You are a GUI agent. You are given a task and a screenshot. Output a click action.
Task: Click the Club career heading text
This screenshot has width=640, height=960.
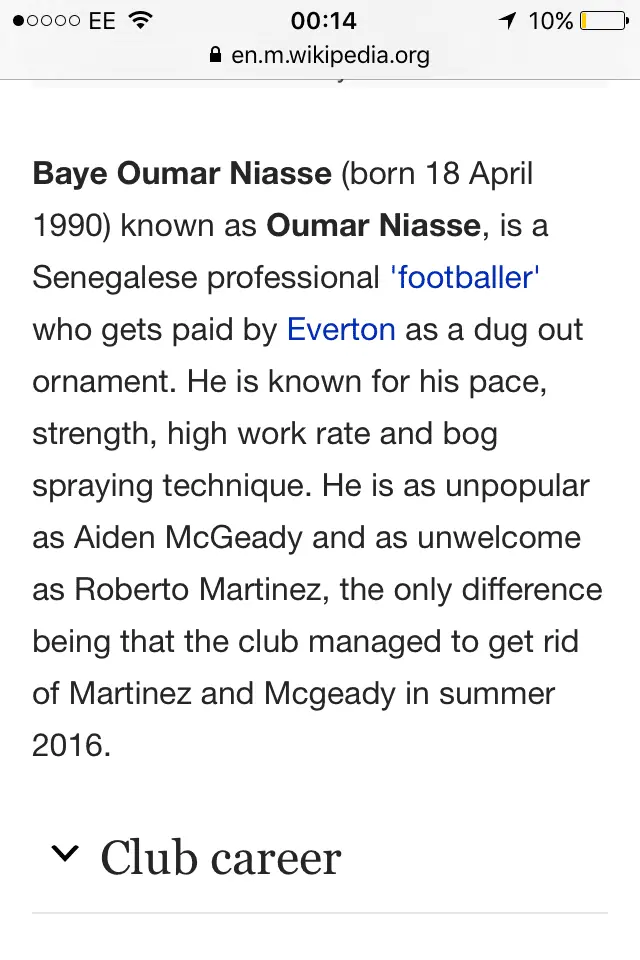221,858
